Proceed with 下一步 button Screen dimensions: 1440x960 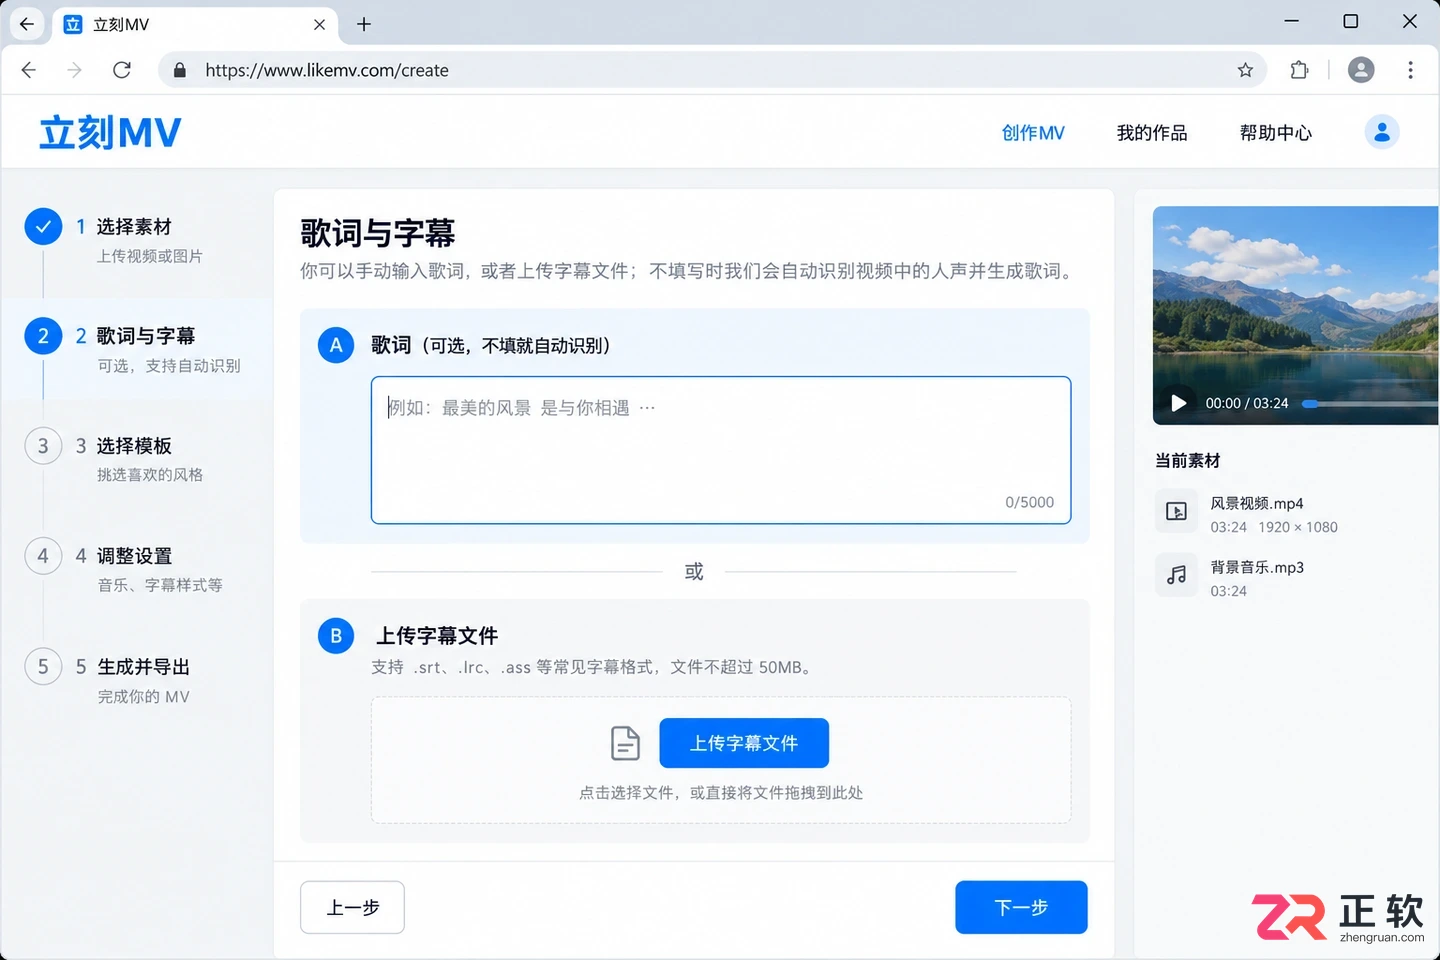(x=1021, y=907)
